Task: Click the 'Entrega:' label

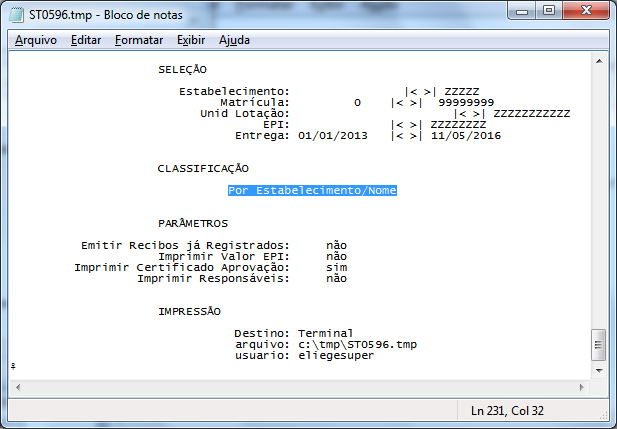Action: (262, 136)
